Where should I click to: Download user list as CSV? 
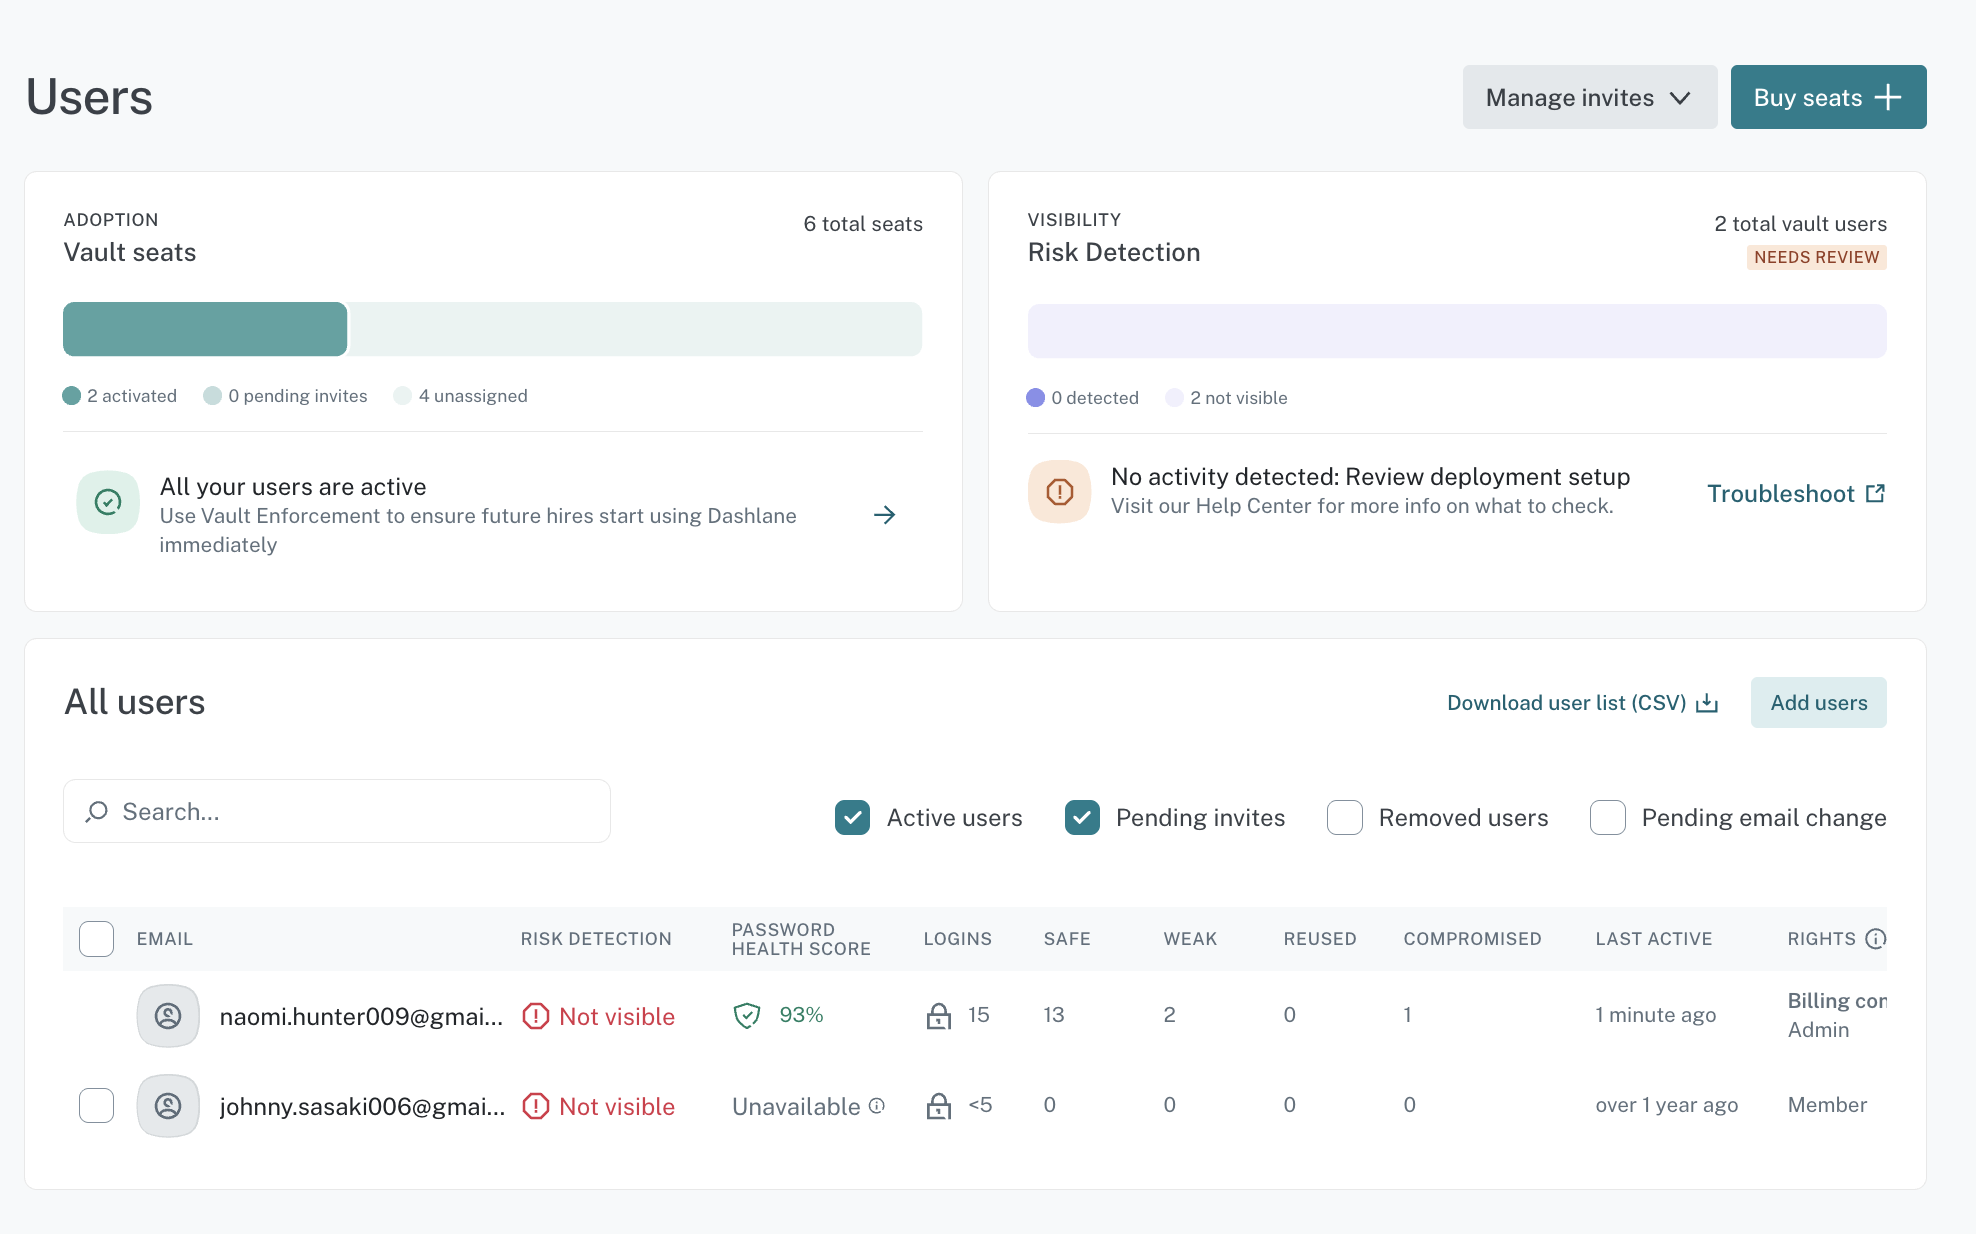pyautogui.click(x=1582, y=703)
